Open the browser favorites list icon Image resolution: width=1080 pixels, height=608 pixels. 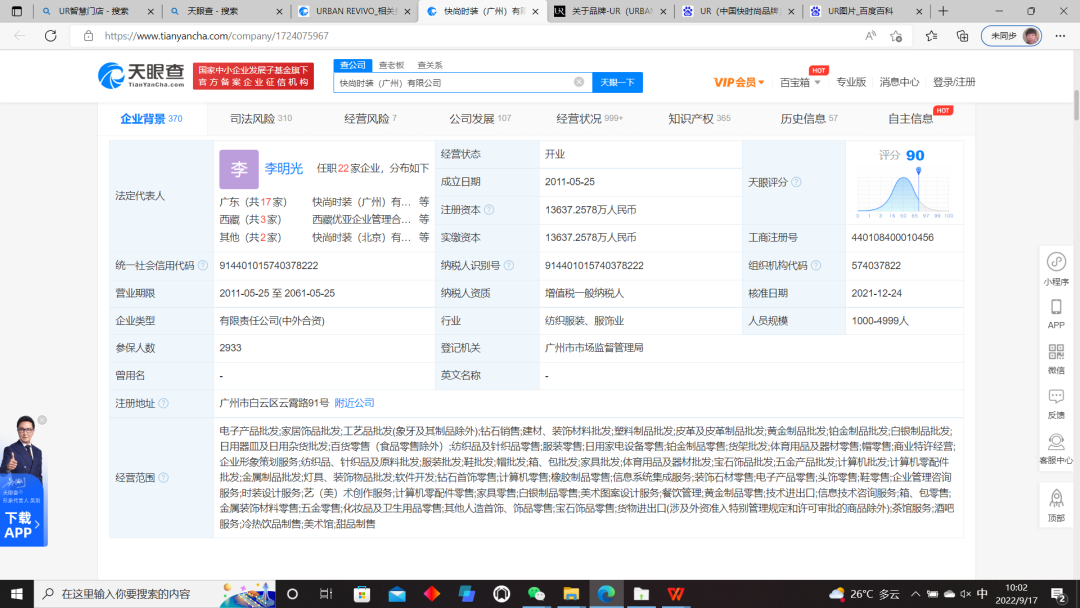point(931,36)
